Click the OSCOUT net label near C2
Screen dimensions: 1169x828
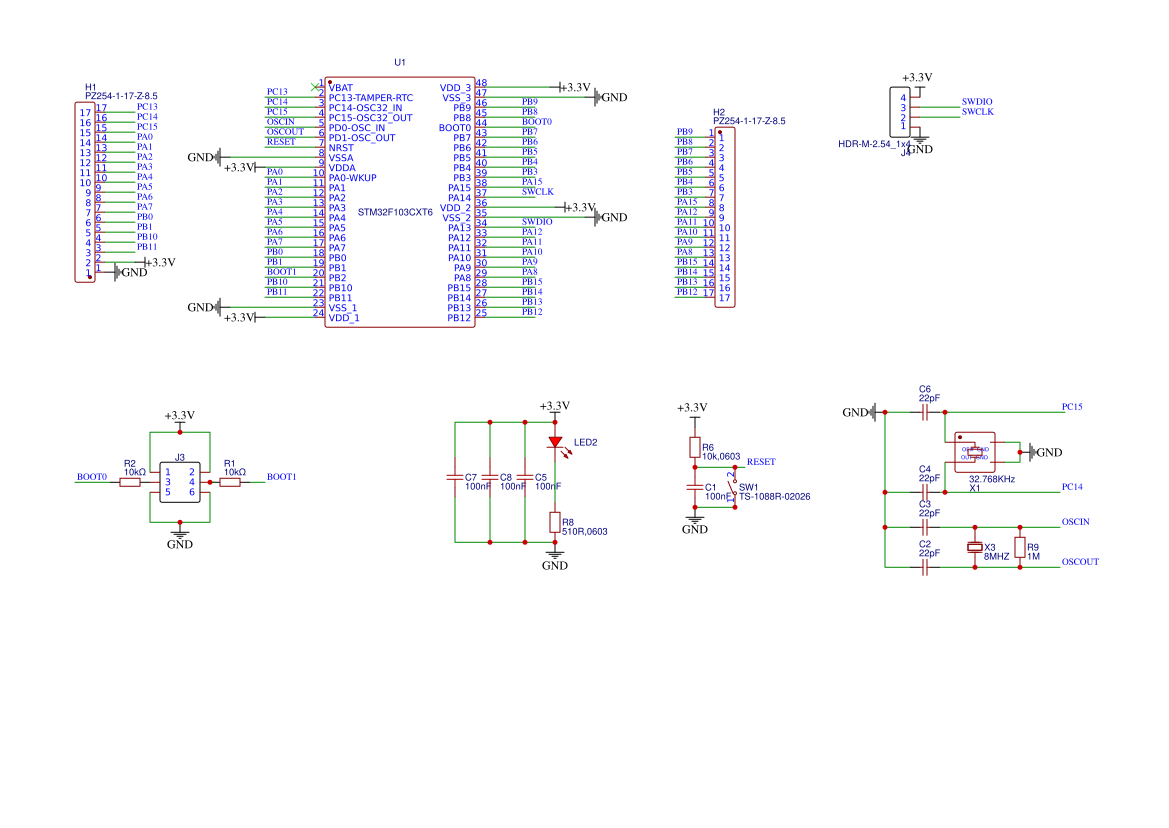pos(1080,562)
